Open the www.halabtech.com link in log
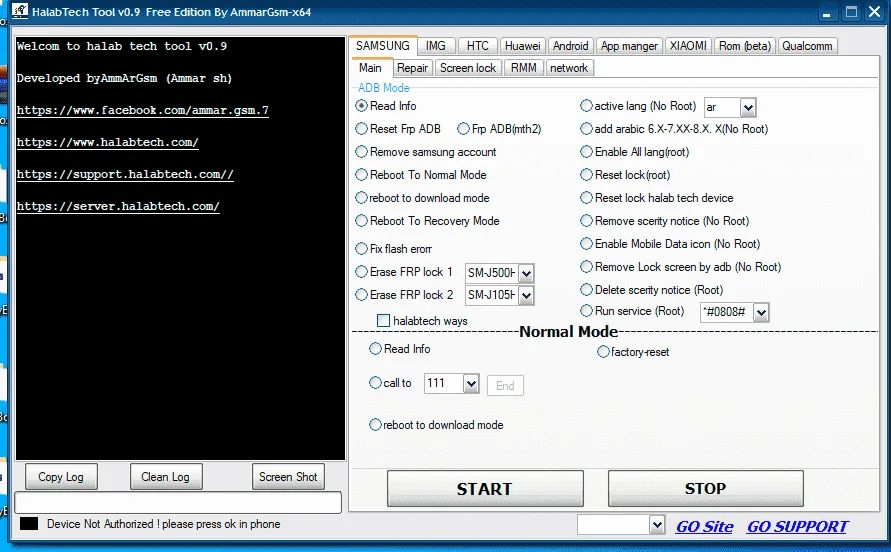 pos(107,142)
